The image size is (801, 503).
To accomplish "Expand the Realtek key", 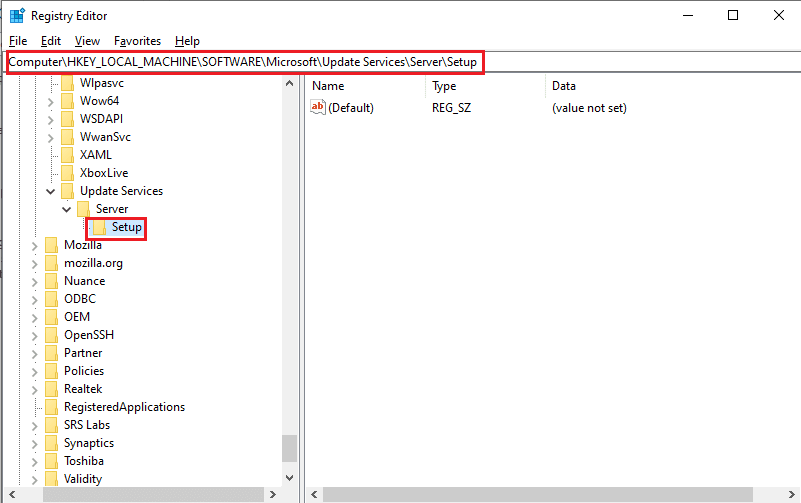I will [x=34, y=390].
